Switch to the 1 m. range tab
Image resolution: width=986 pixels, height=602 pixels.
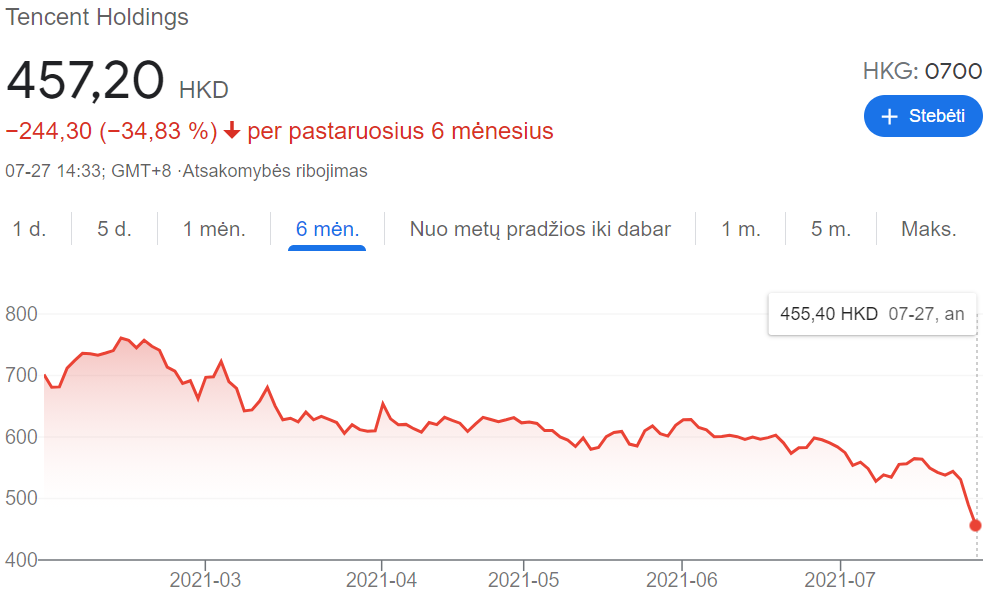[741, 228]
